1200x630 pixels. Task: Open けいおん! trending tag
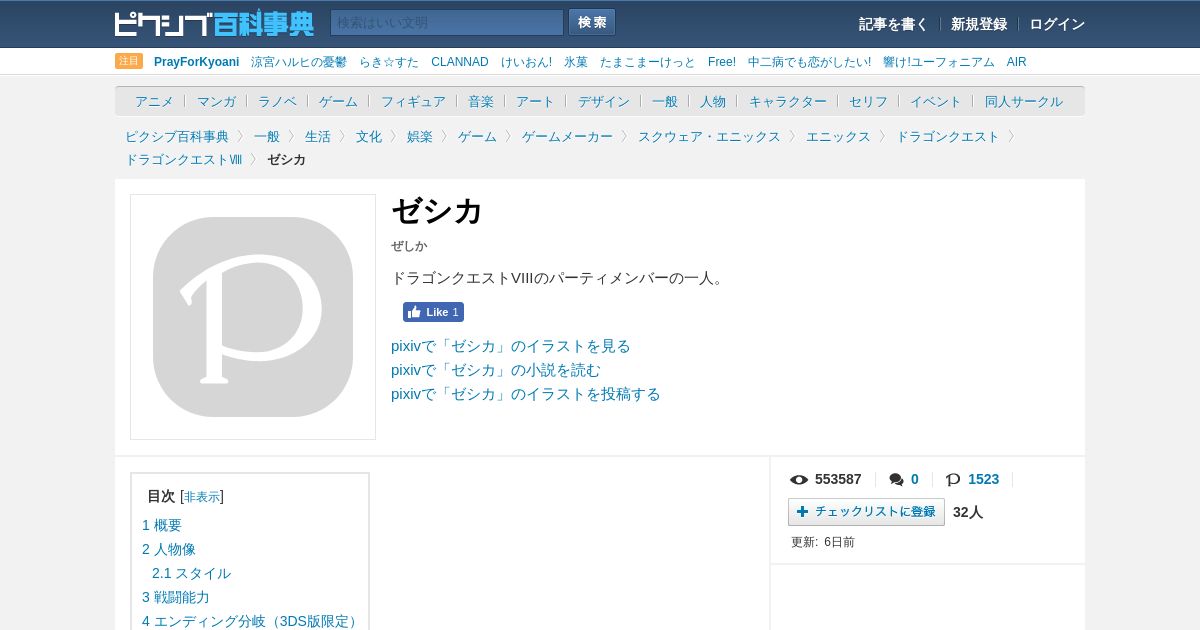[526, 62]
